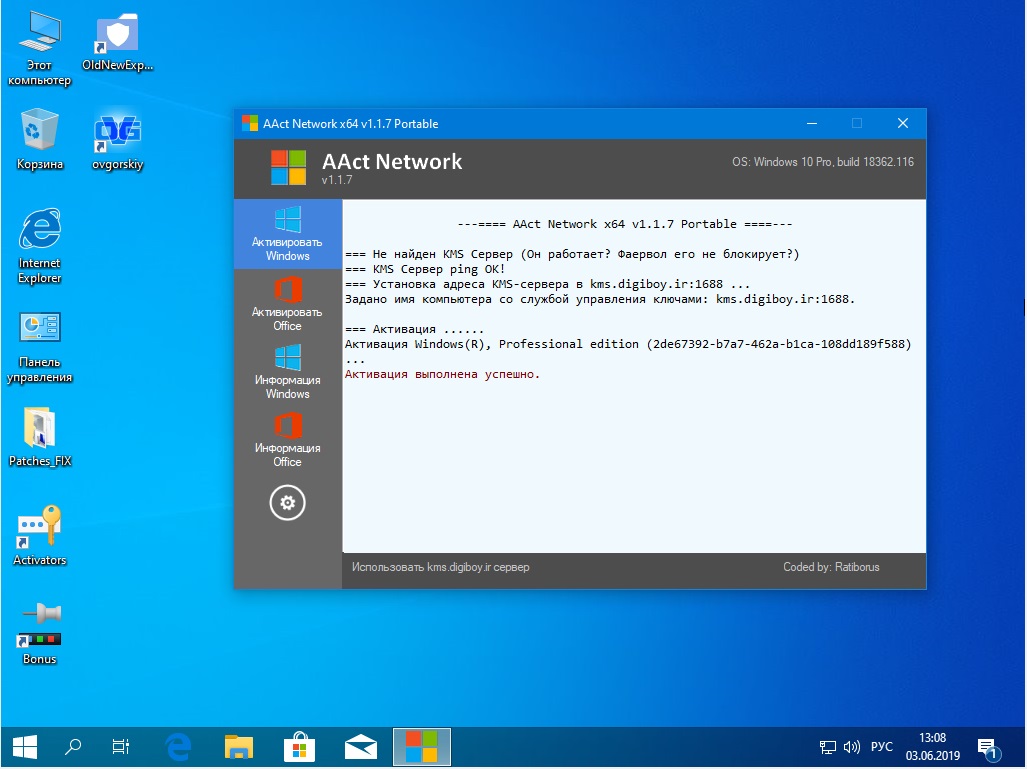Open the РУС language indicator in the tray
1027x769 pixels.
point(881,746)
